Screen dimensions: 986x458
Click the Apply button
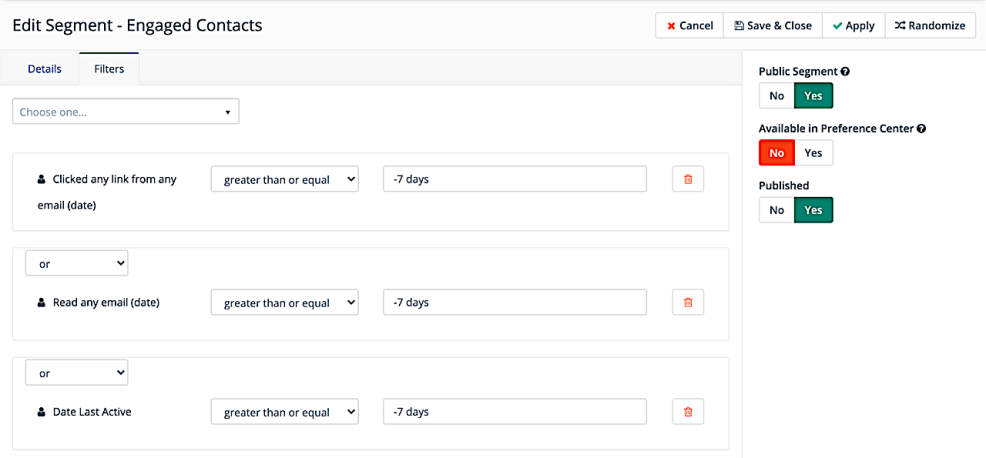point(853,26)
